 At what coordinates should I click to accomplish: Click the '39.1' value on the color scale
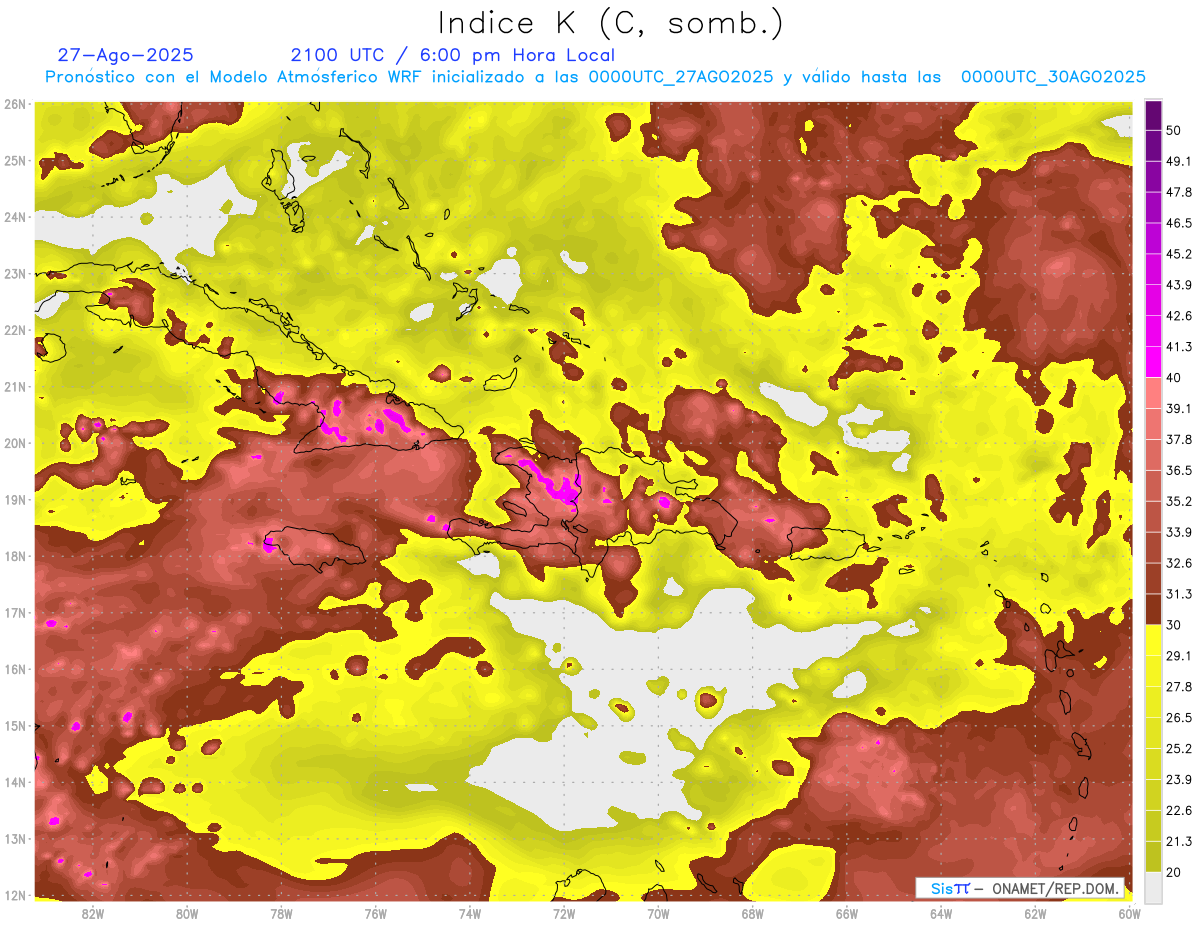1179,408
